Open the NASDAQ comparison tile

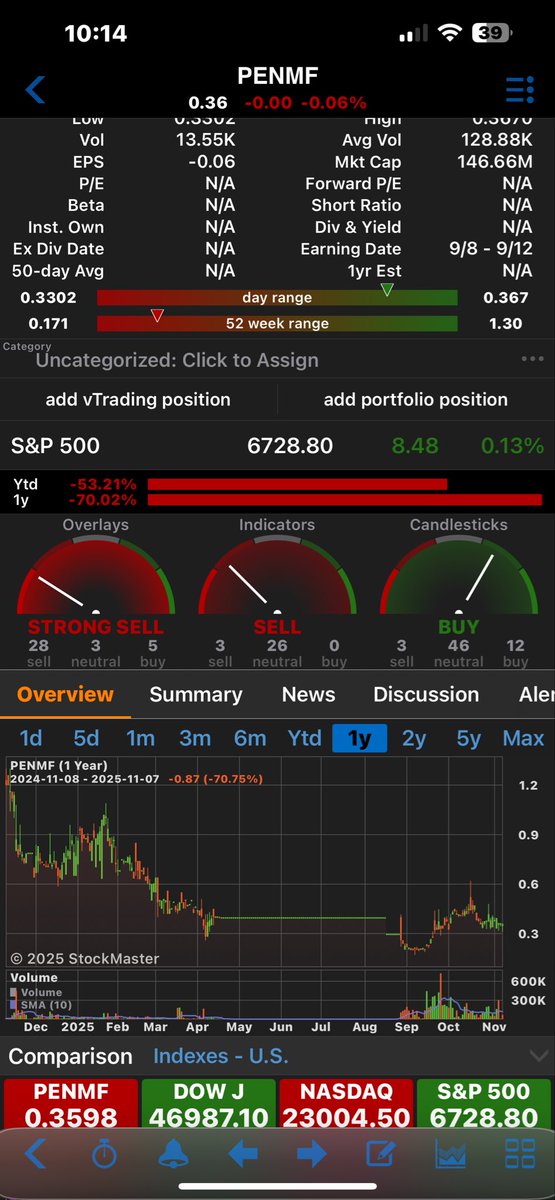click(345, 1104)
